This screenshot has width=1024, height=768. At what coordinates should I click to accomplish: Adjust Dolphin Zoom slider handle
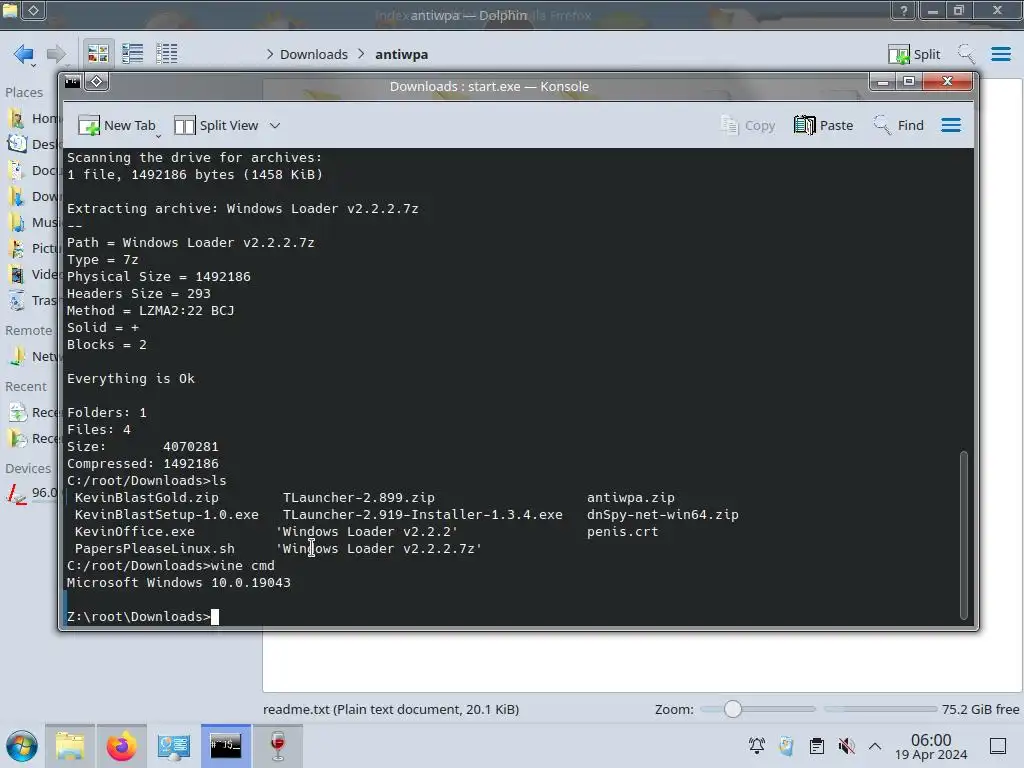point(733,709)
